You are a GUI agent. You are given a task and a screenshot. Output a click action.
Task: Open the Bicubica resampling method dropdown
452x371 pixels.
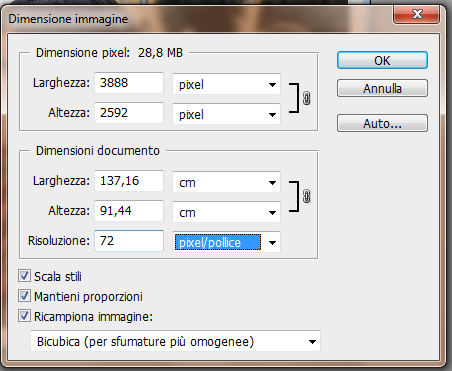click(x=175, y=341)
